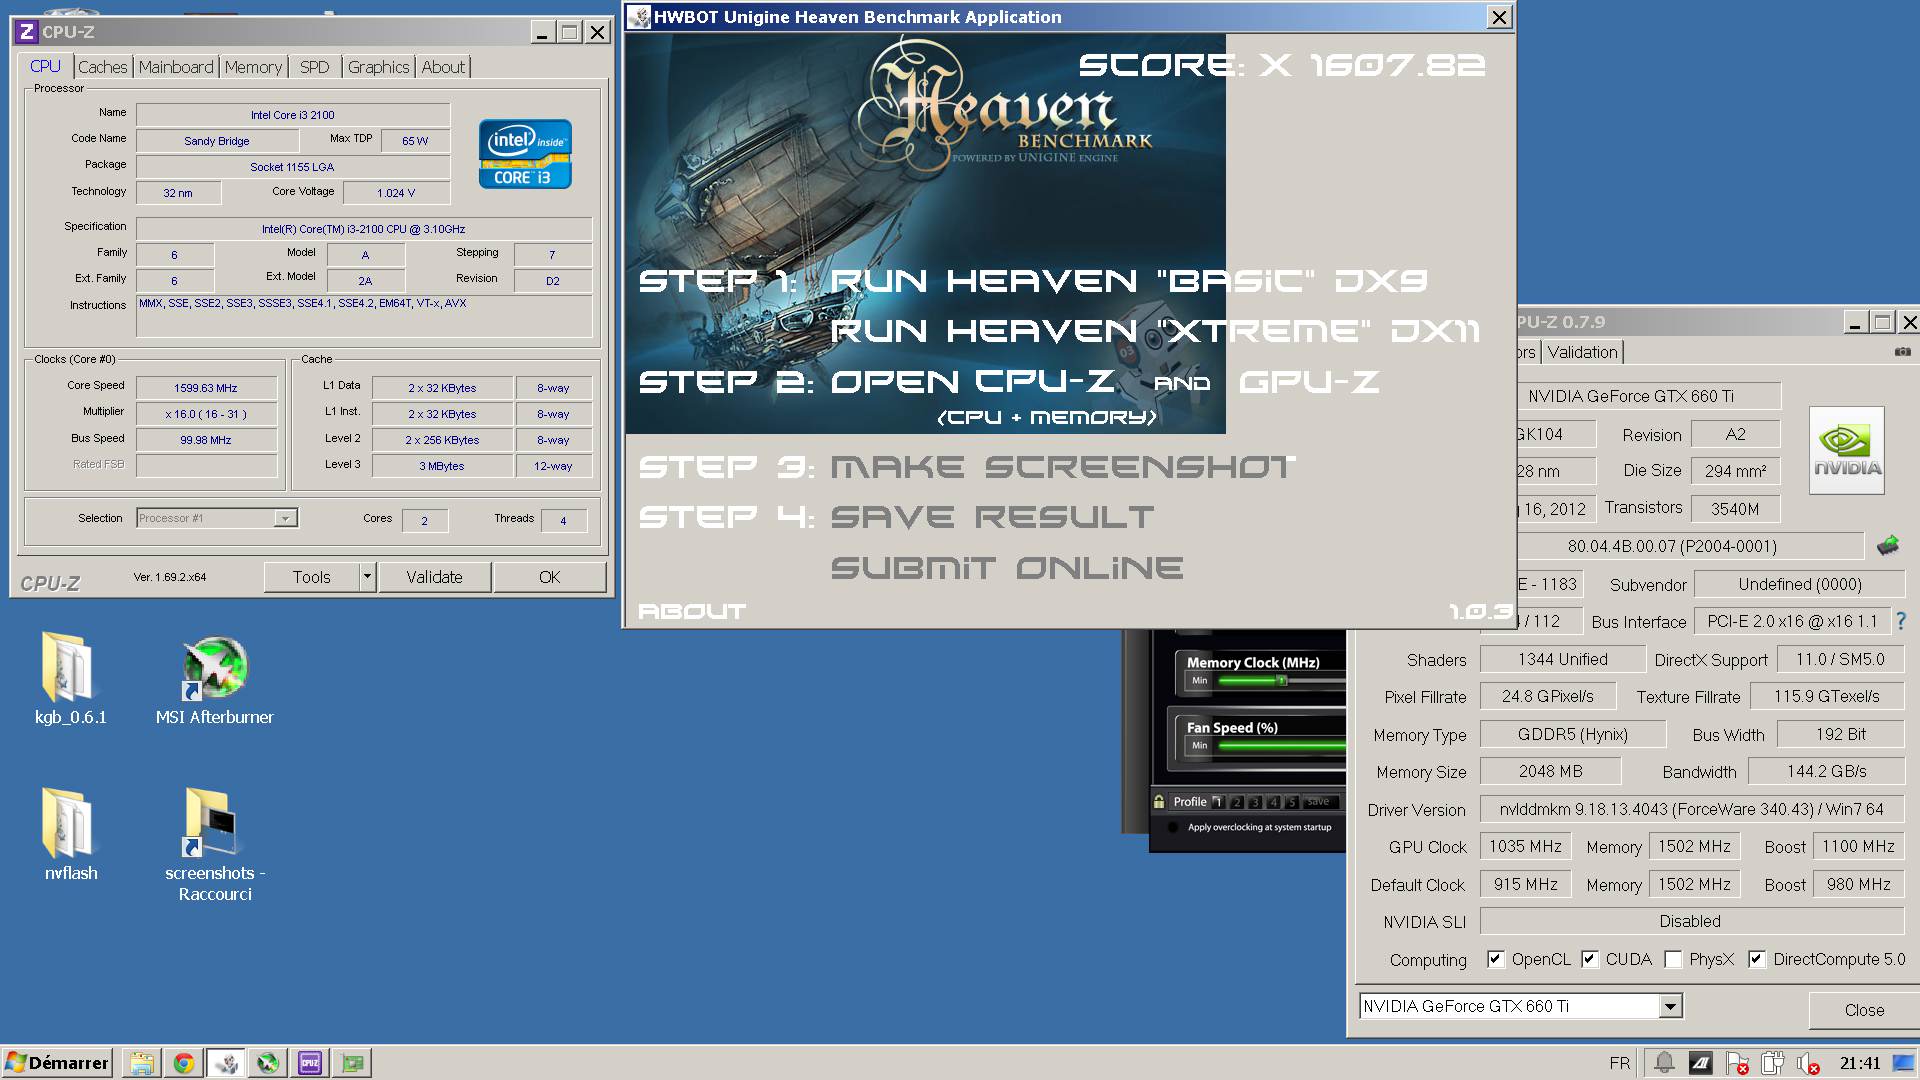The width and height of the screenshot is (1920, 1080).
Task: Click Run Heaven "Xtreme" DX11
Action: click(x=1155, y=331)
